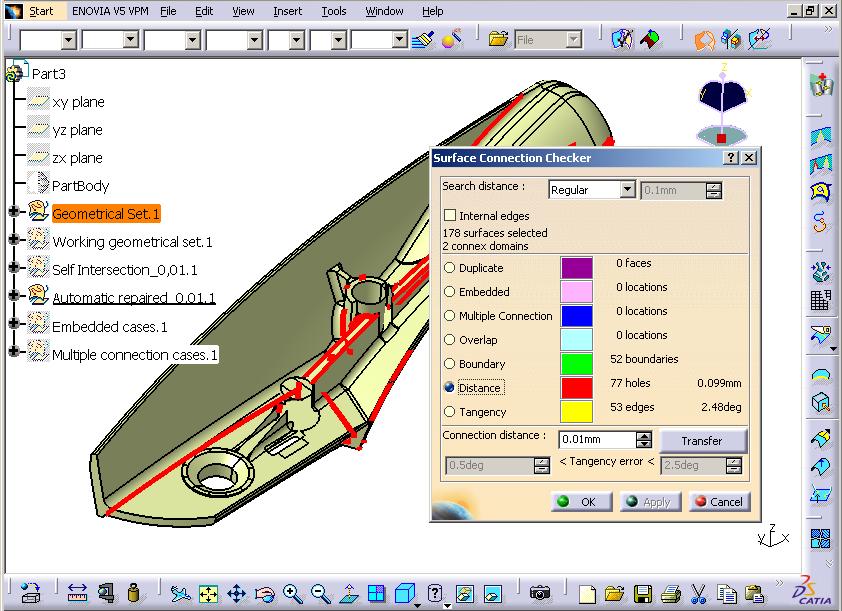
Task: Select the Embedded radio button
Action: (x=449, y=292)
